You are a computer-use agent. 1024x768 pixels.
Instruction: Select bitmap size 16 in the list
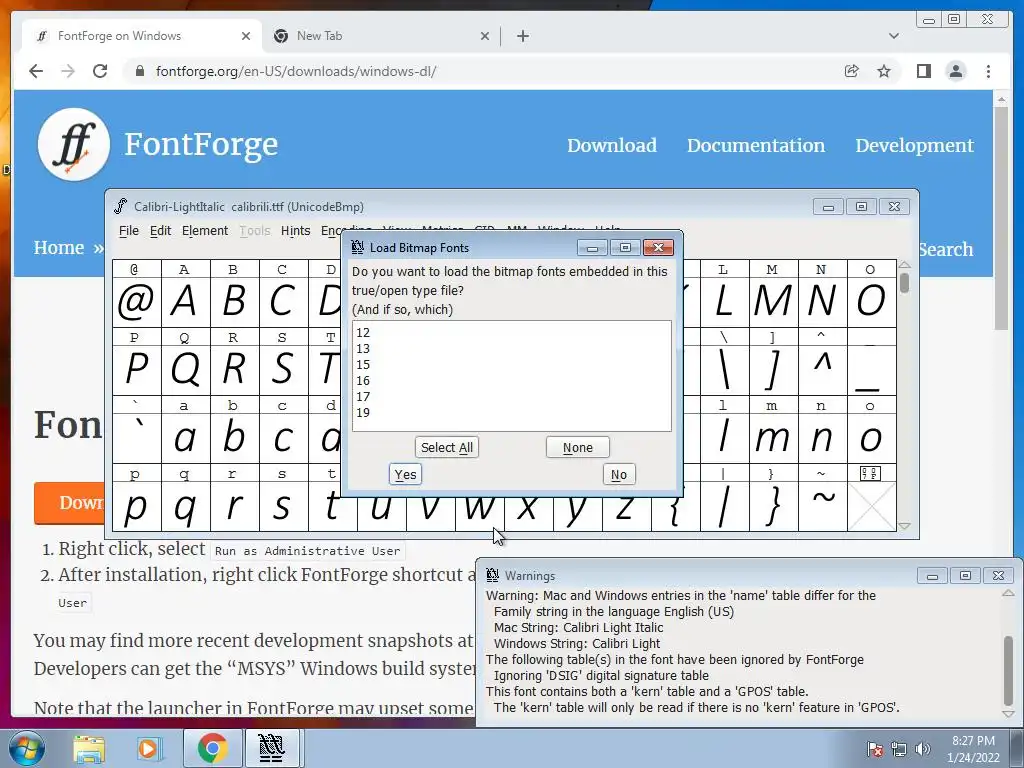[x=511, y=381]
